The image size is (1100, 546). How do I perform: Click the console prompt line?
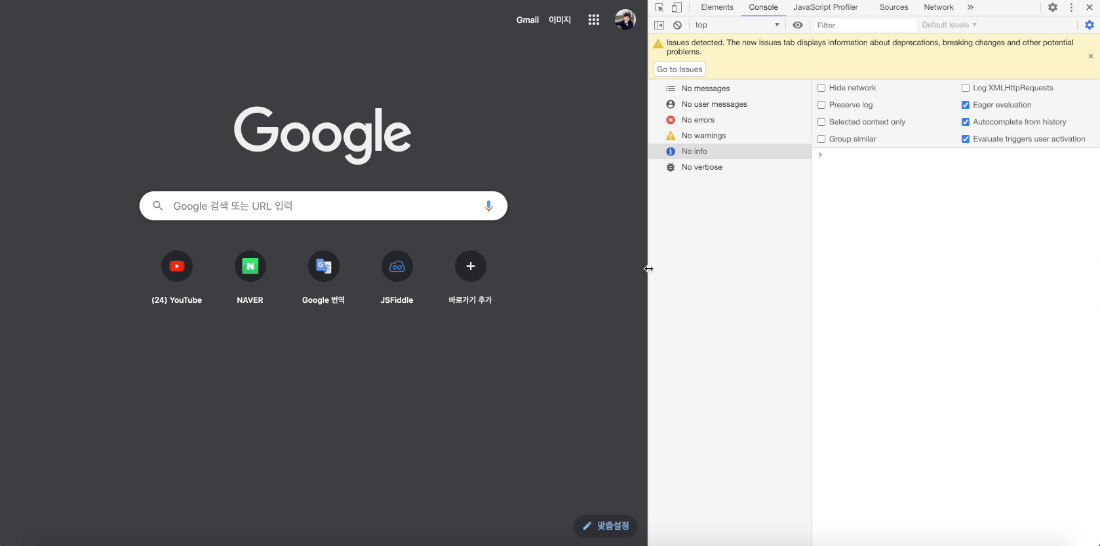click(955, 154)
